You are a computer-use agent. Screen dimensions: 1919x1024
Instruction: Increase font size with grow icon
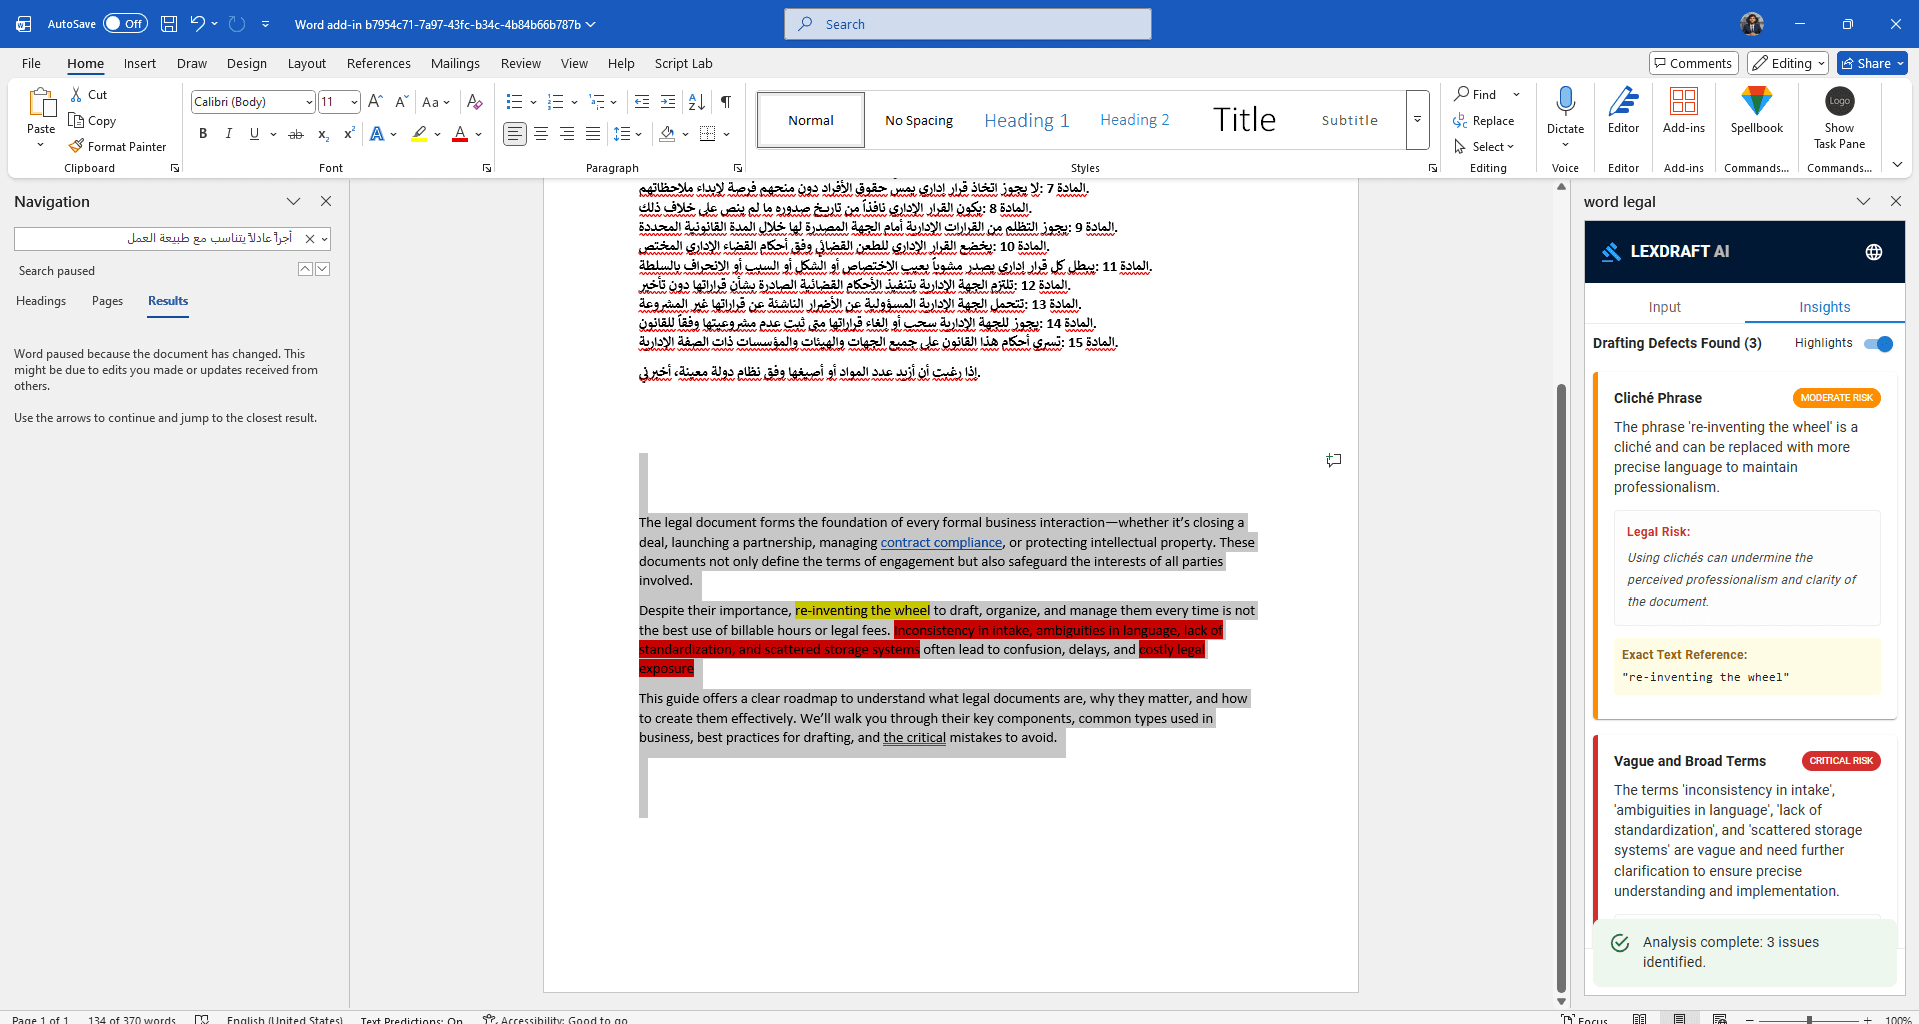coord(375,102)
